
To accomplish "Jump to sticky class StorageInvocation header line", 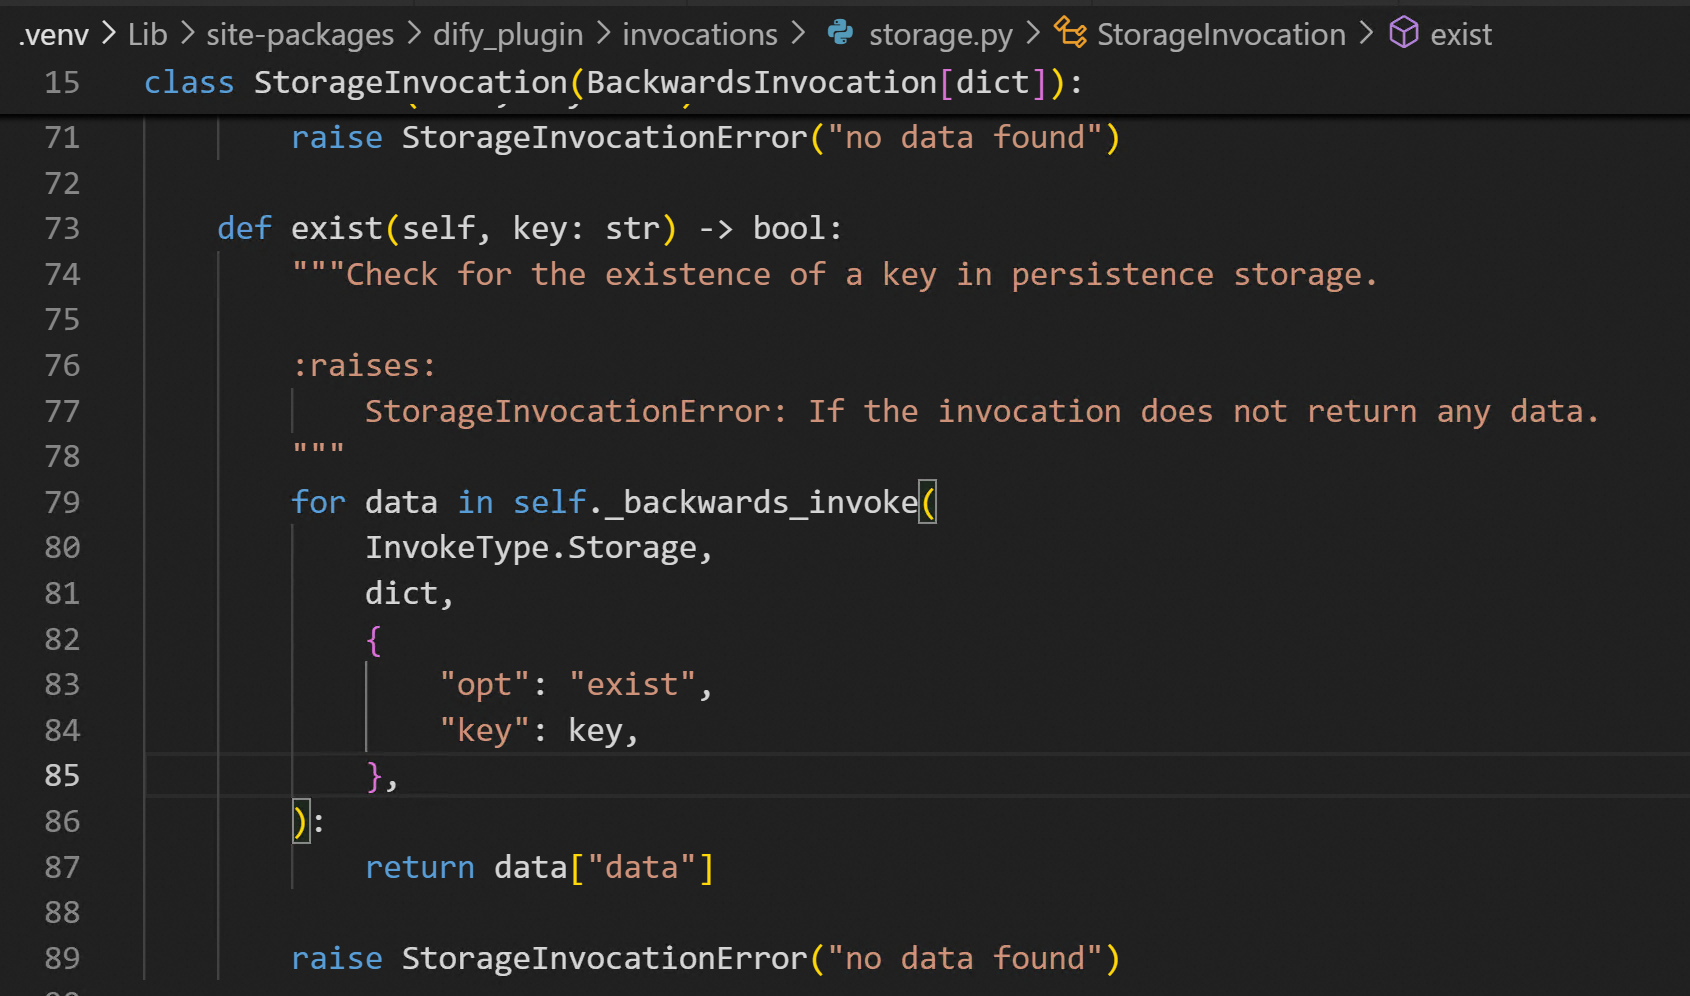I will coord(410,82).
